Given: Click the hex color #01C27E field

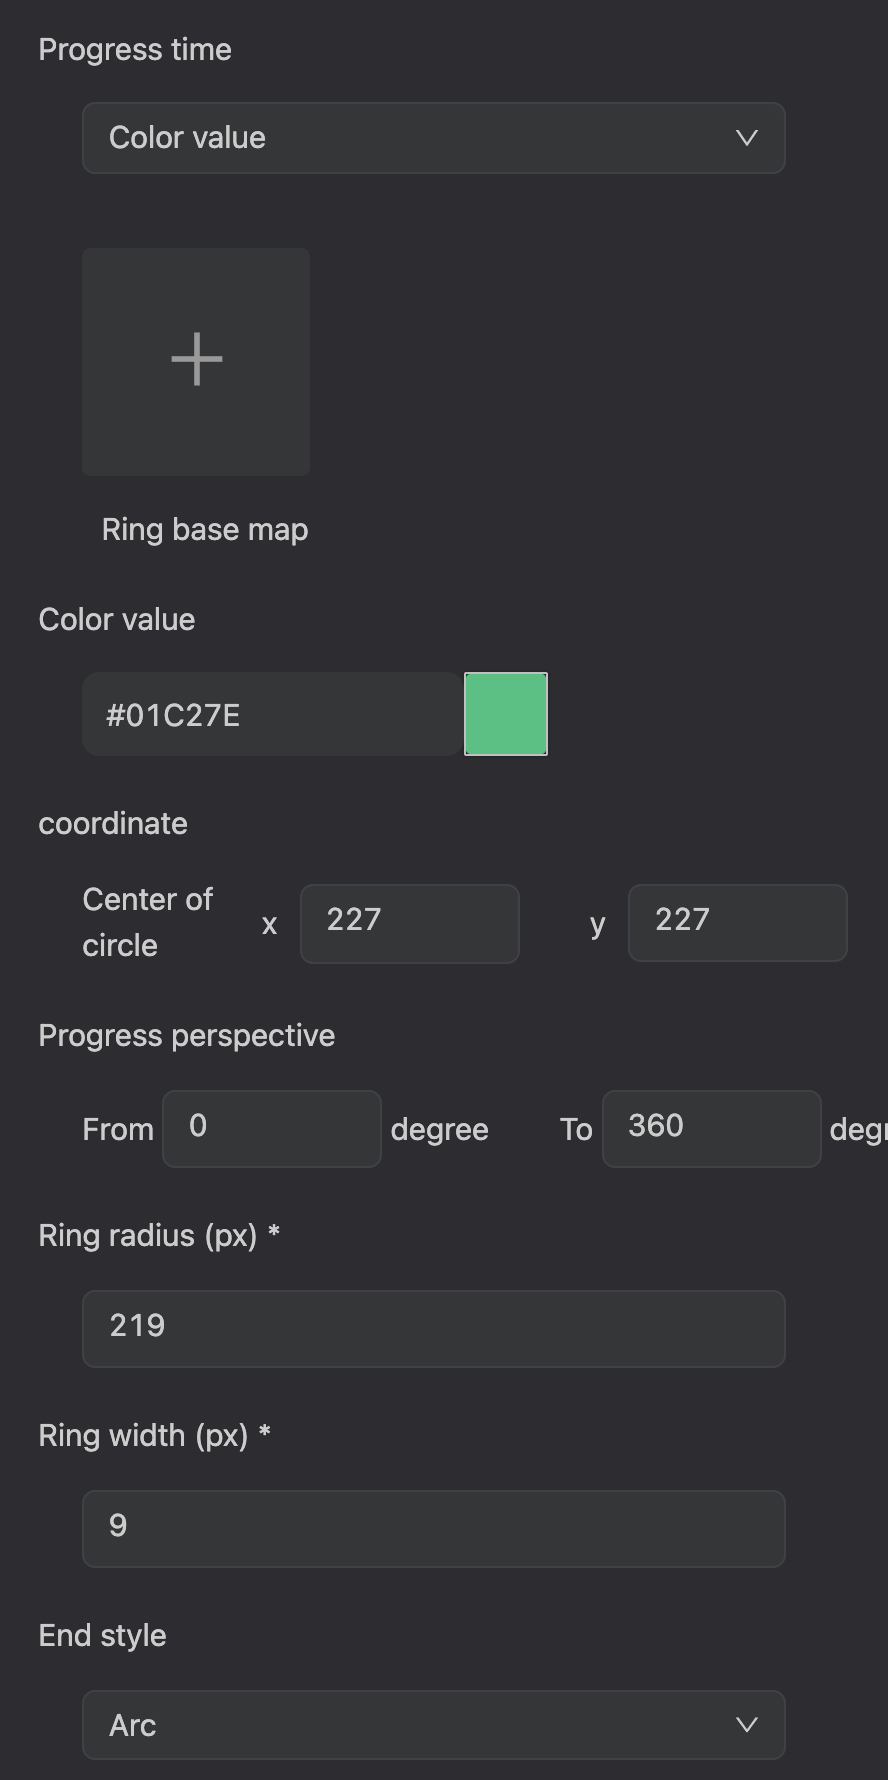Looking at the screenshot, I should pos(272,714).
